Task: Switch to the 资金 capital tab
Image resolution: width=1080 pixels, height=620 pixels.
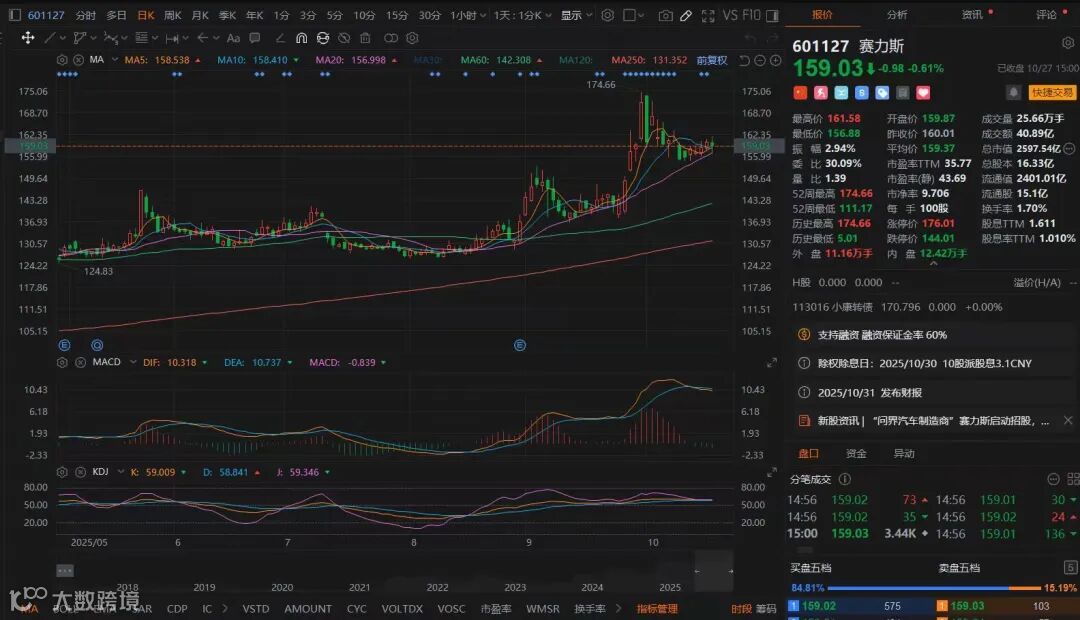Action: (x=856, y=453)
